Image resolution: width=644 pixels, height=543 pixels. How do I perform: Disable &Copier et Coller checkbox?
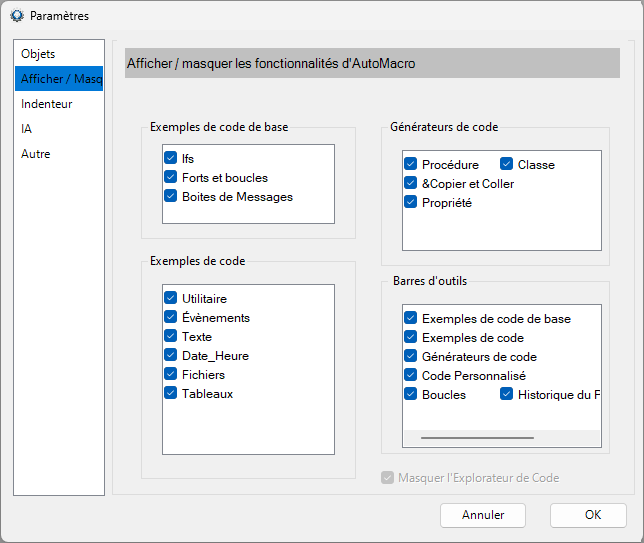coord(410,183)
